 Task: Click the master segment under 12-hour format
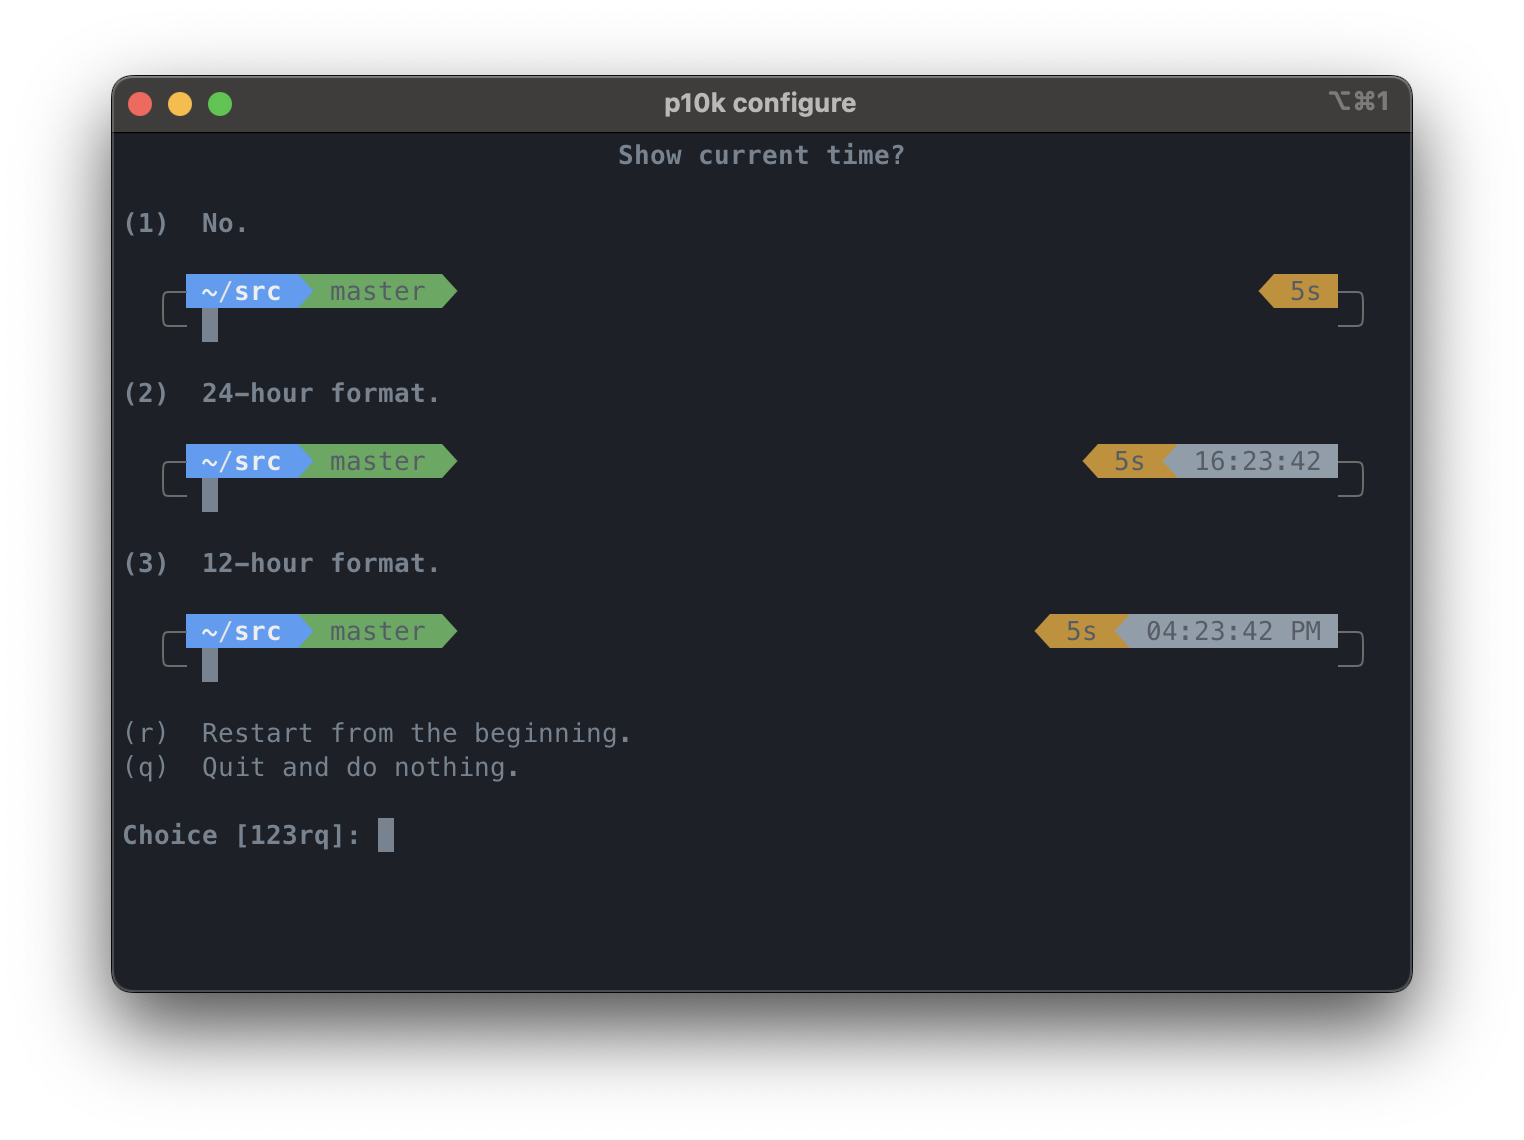(x=378, y=631)
